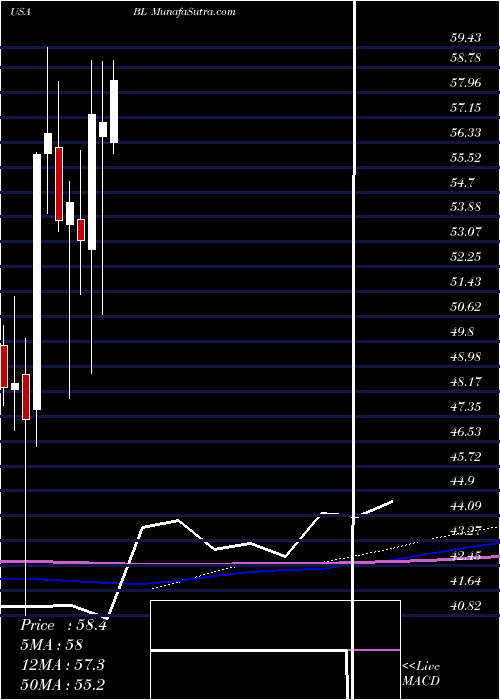
Task: Click the tall white candle reaching 55.52
Action: coord(37,282)
